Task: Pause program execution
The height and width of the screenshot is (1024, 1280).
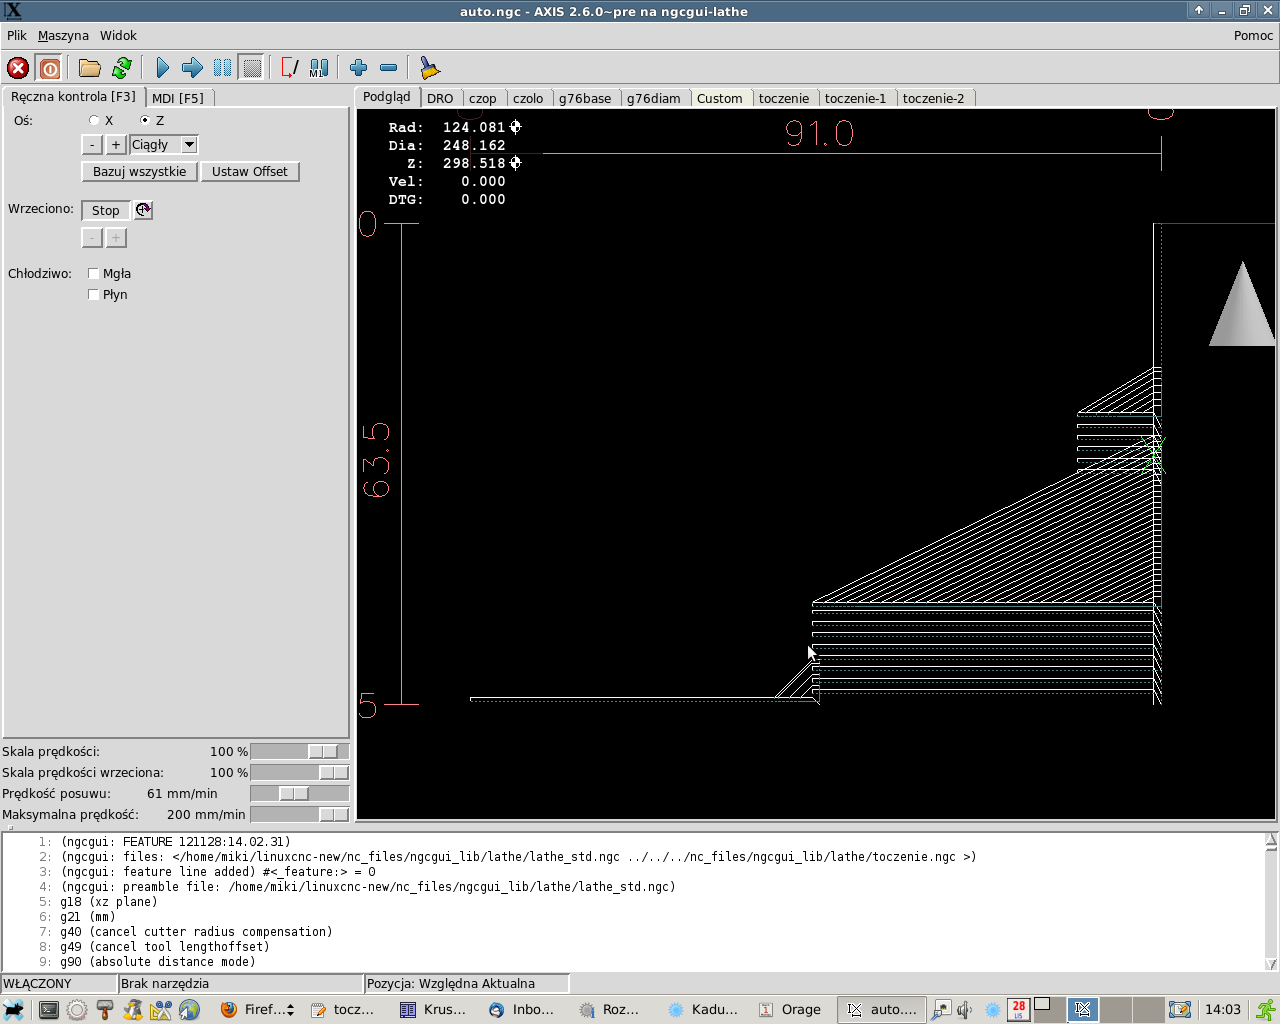Action: [222, 68]
